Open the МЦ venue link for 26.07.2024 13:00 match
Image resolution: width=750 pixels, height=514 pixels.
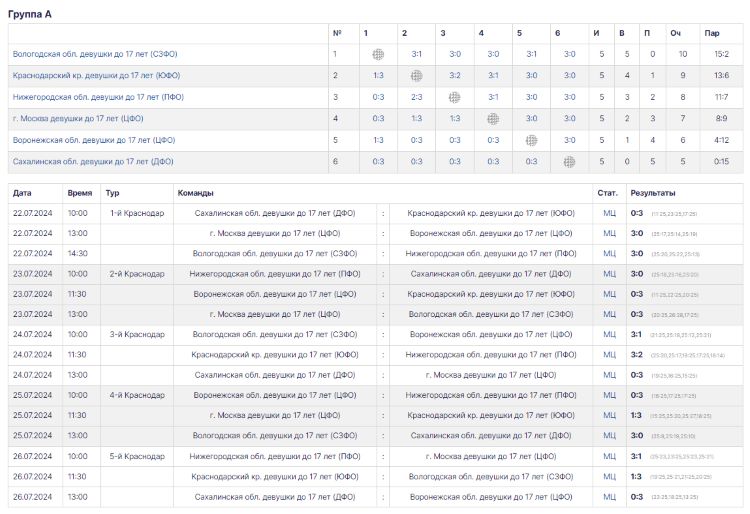point(609,497)
